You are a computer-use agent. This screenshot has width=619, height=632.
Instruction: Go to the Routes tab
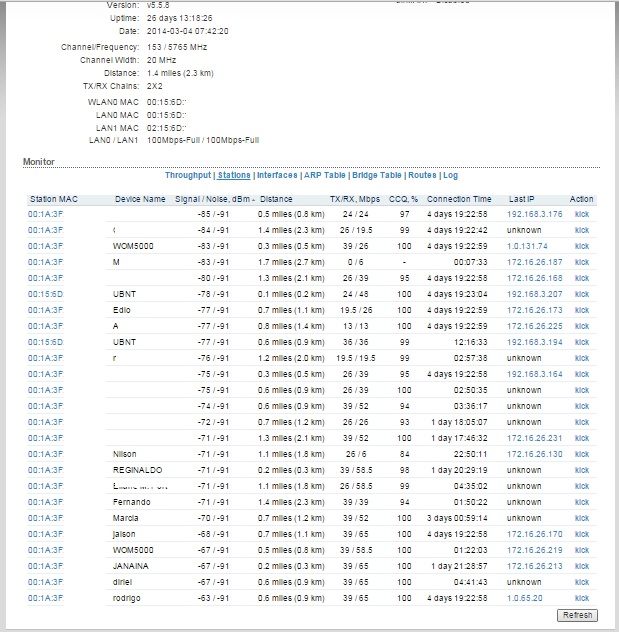(422, 175)
